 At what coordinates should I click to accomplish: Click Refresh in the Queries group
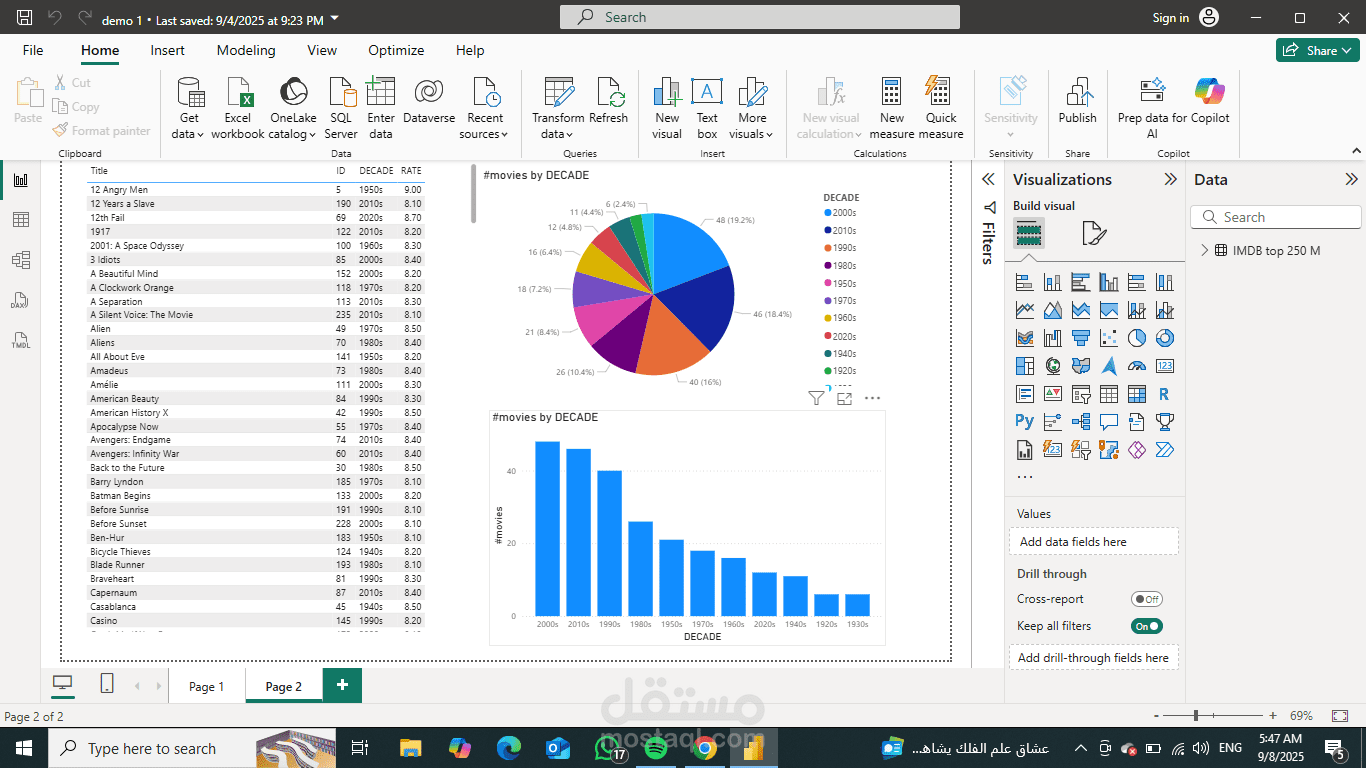click(x=608, y=101)
